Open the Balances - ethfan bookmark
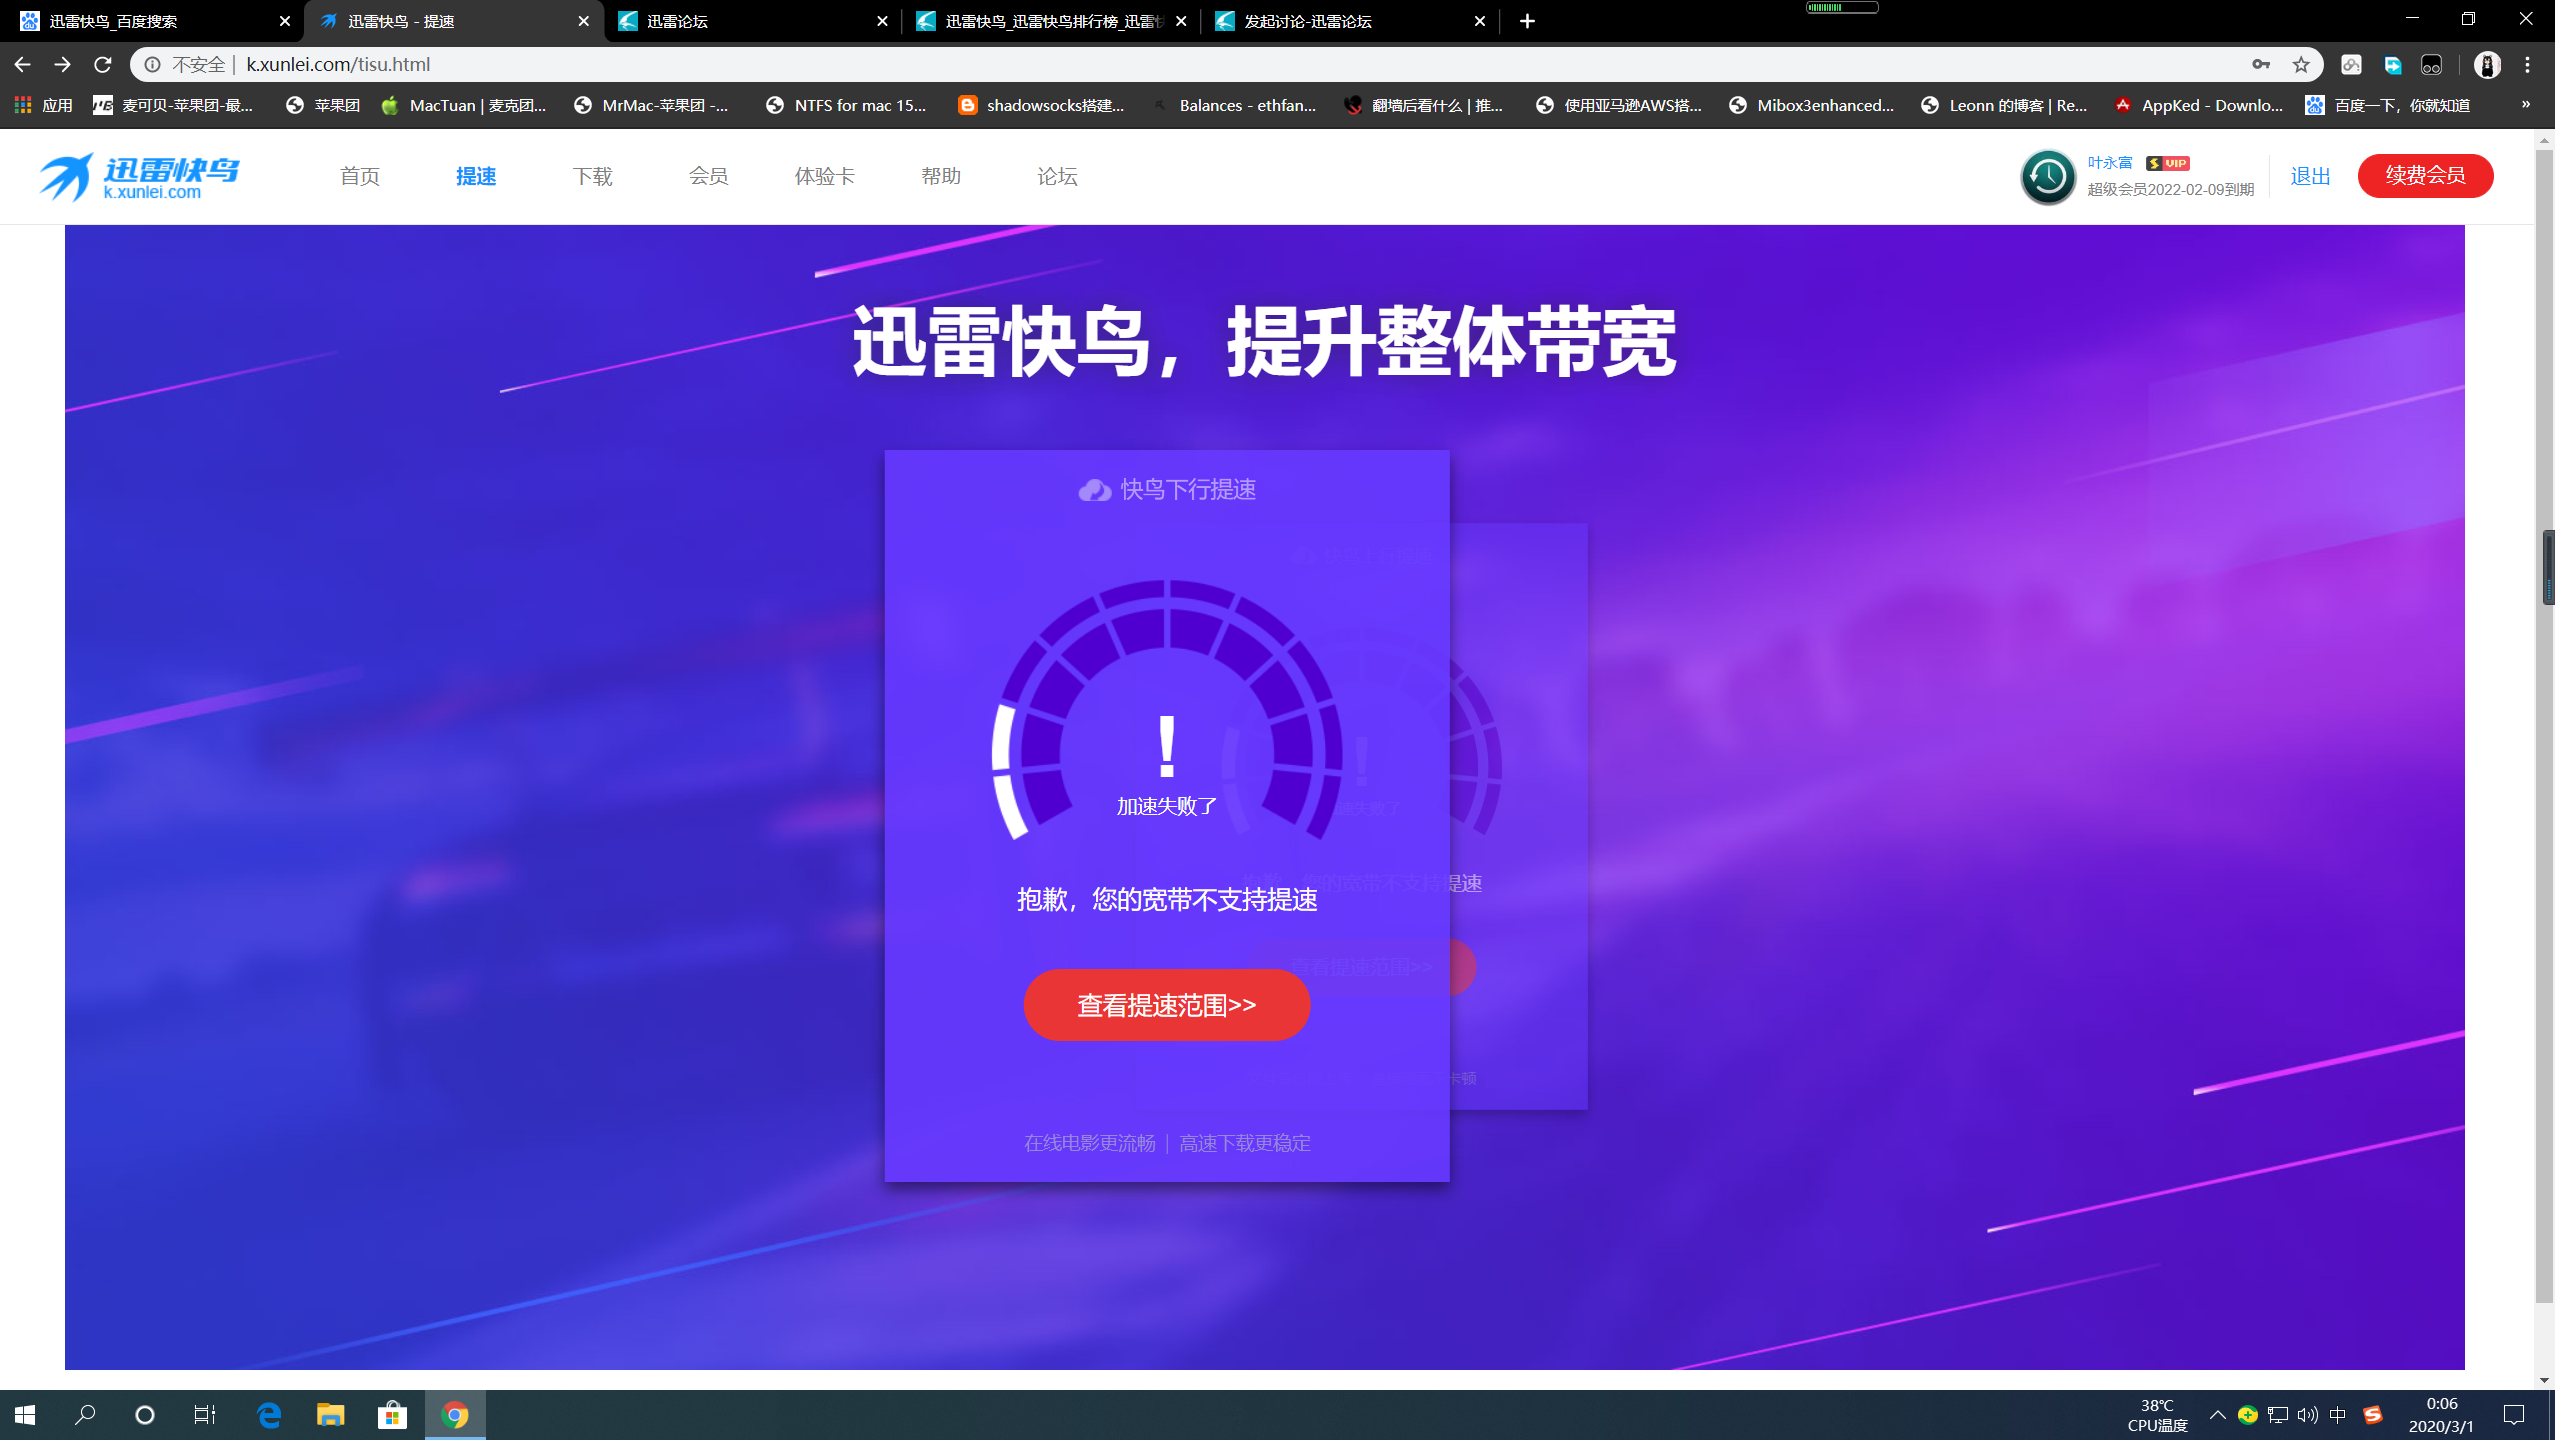 (1234, 105)
